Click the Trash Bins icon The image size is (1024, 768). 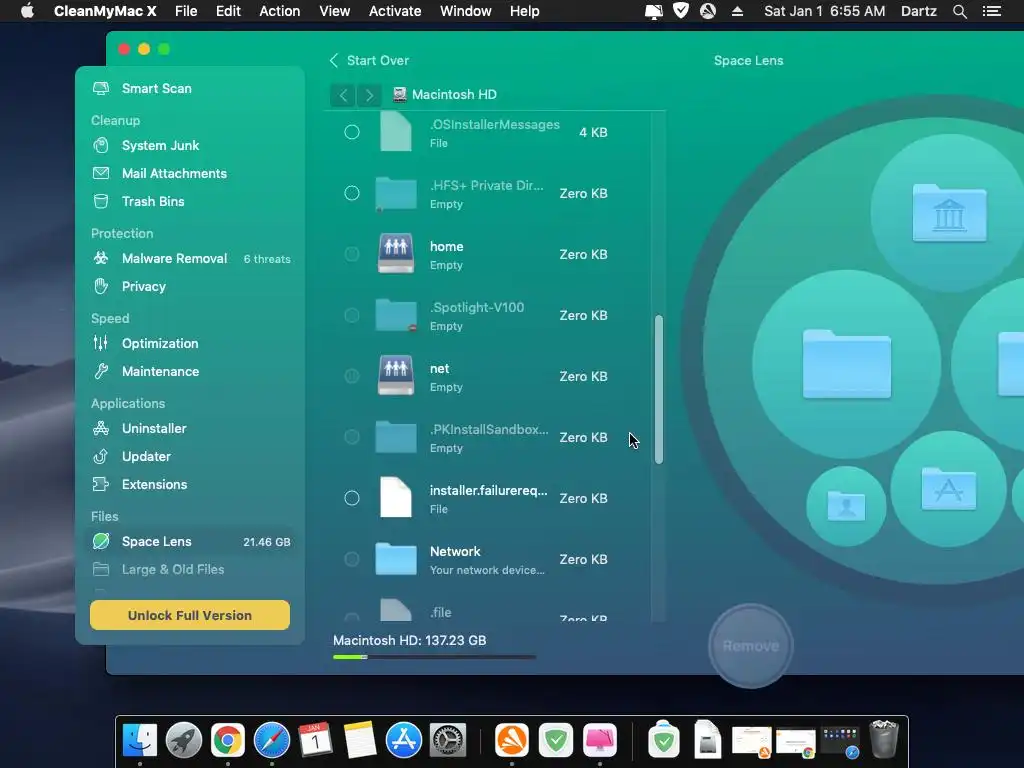pyautogui.click(x=101, y=201)
